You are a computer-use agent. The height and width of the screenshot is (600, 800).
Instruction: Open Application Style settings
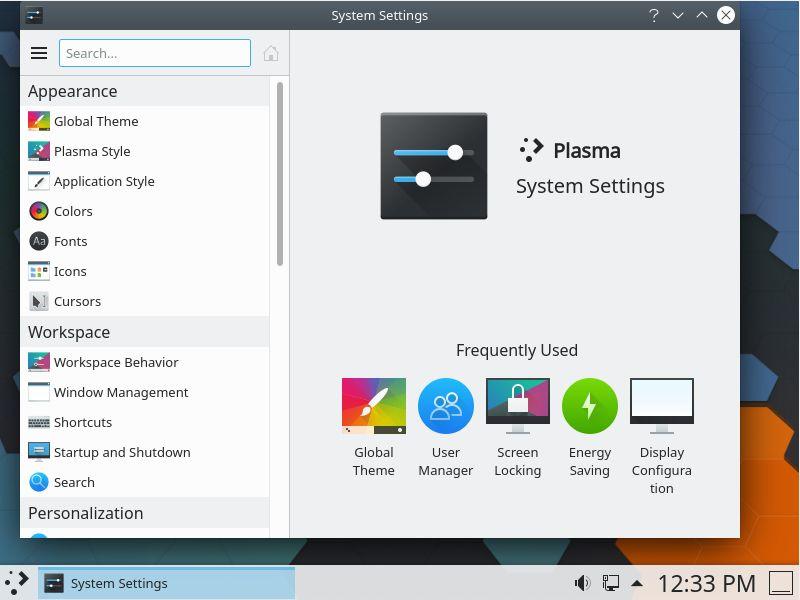tap(104, 181)
